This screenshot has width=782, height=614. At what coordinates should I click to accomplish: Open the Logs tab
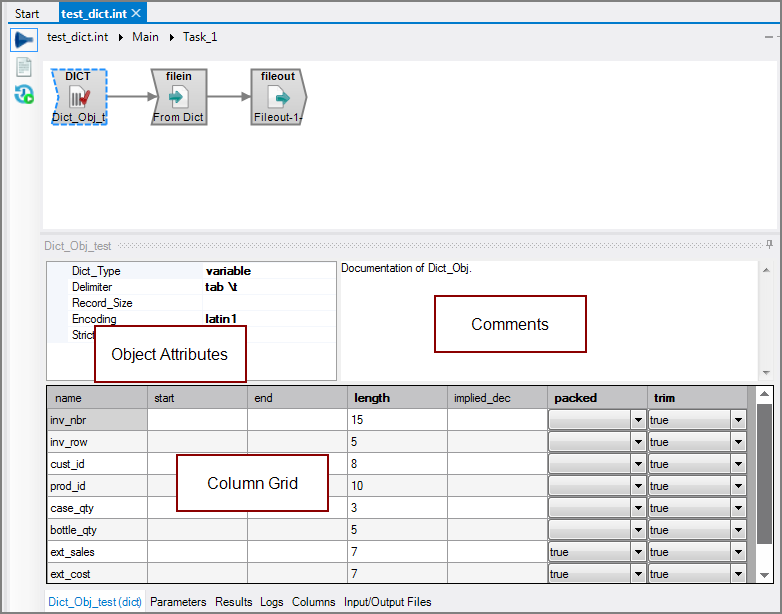click(x=271, y=602)
